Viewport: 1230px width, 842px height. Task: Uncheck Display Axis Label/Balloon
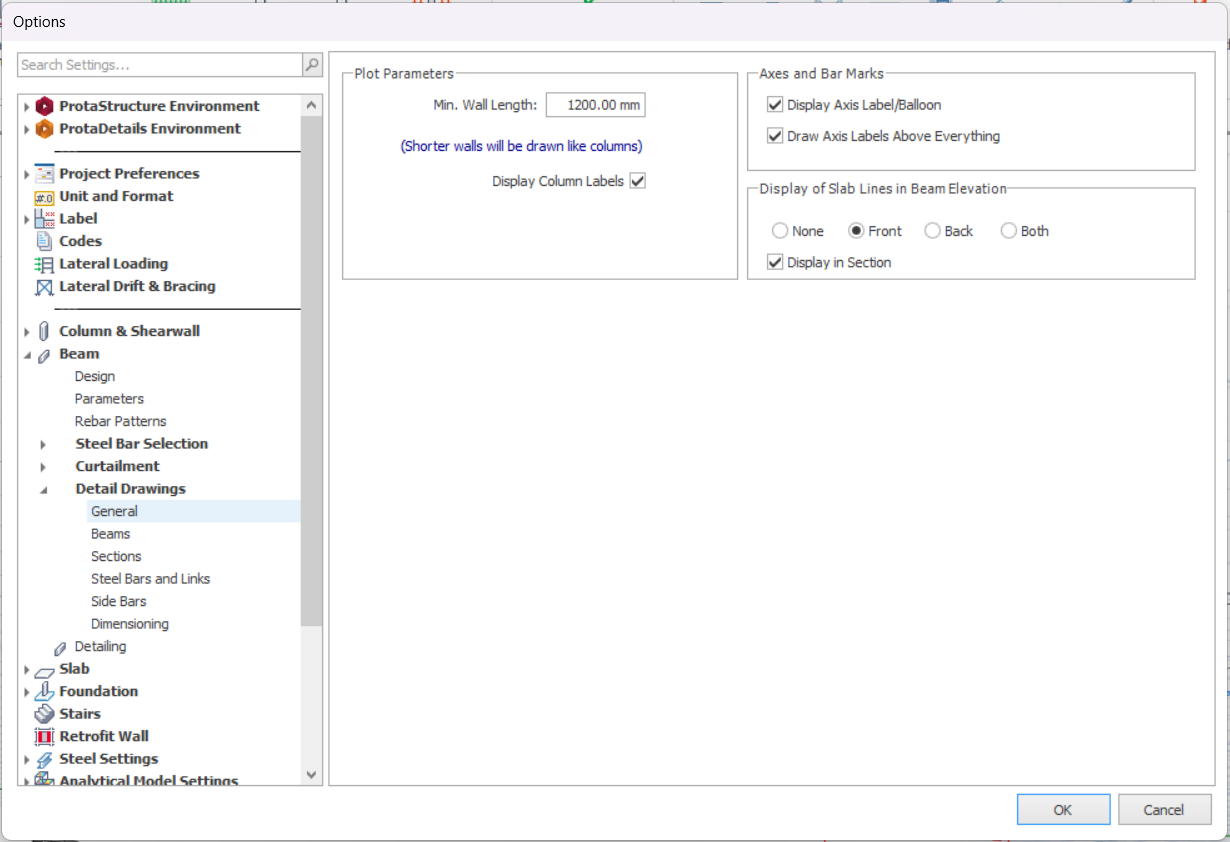775,104
